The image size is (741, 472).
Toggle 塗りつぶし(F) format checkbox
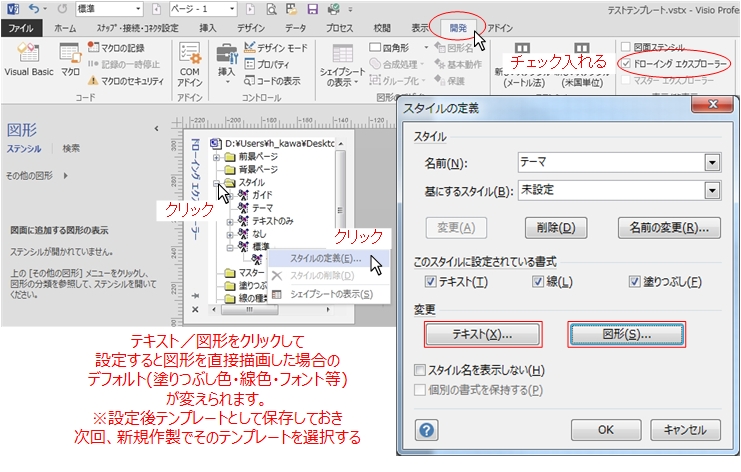click(x=634, y=282)
